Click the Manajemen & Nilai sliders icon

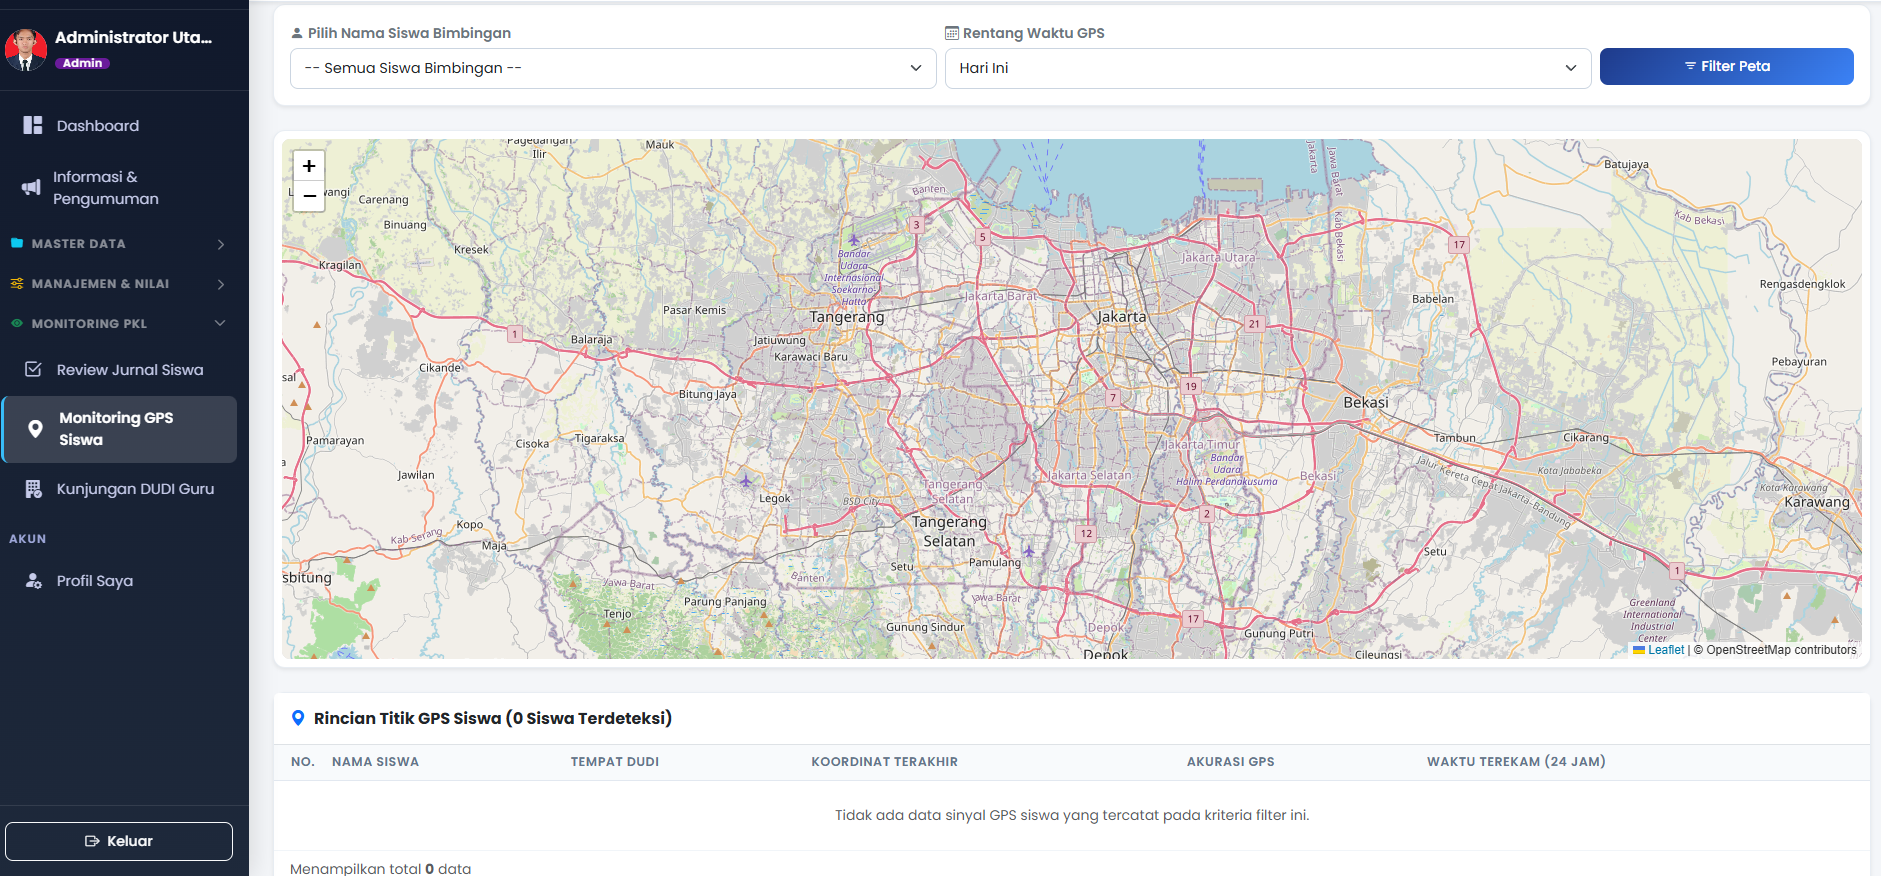tap(17, 283)
